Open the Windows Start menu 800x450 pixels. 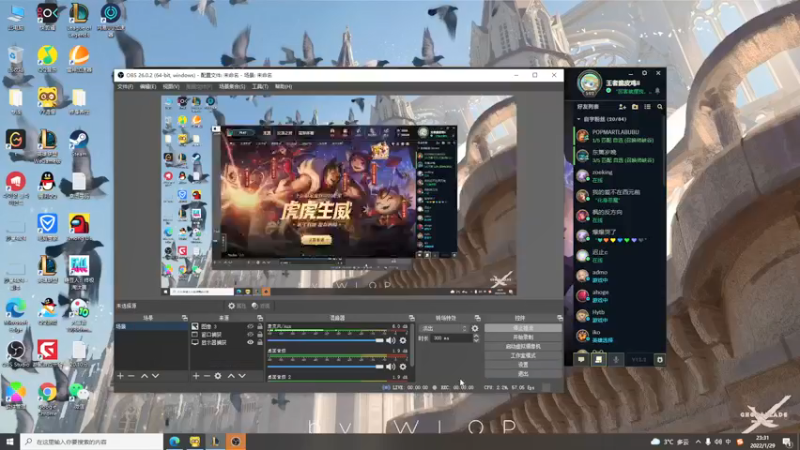point(9,441)
